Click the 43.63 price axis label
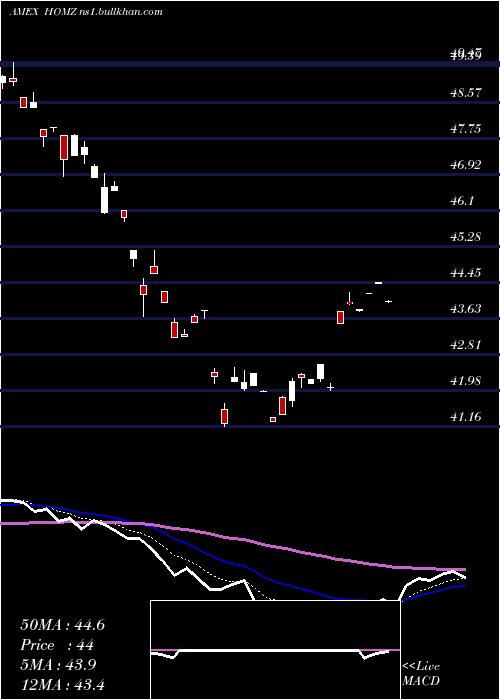The width and height of the screenshot is (500, 700). click(x=466, y=309)
